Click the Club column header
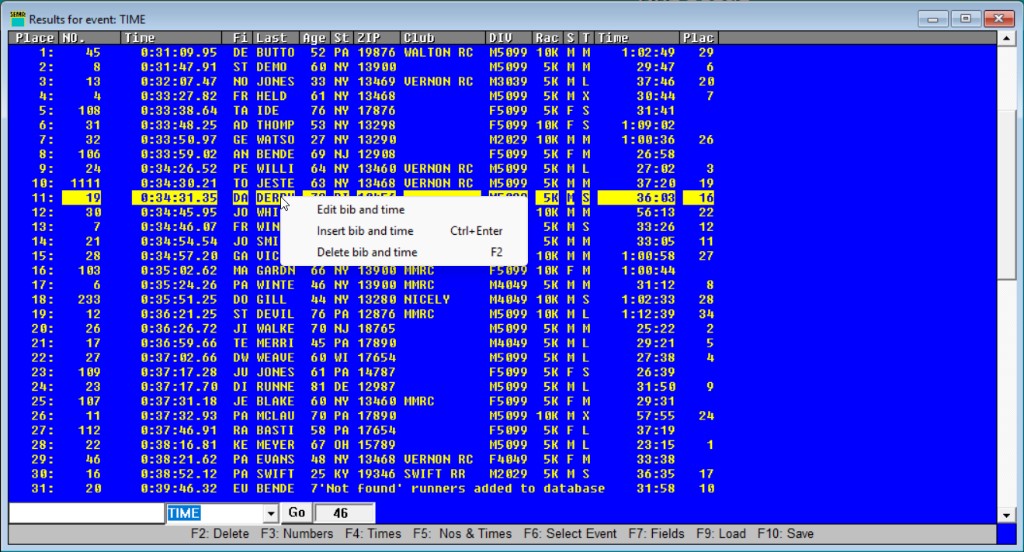This screenshot has height=552, width=1024. point(443,38)
